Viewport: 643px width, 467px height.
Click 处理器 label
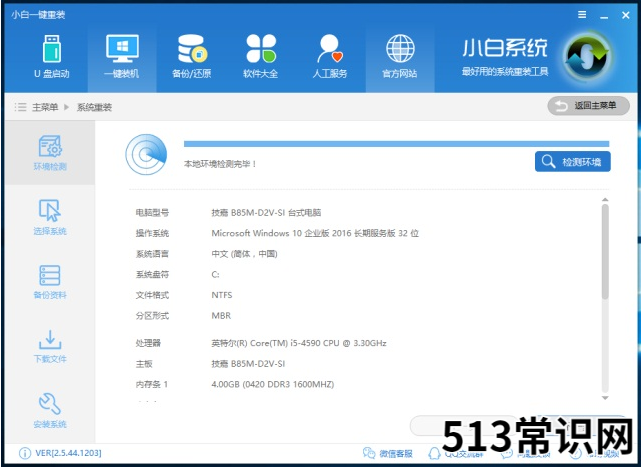point(148,343)
